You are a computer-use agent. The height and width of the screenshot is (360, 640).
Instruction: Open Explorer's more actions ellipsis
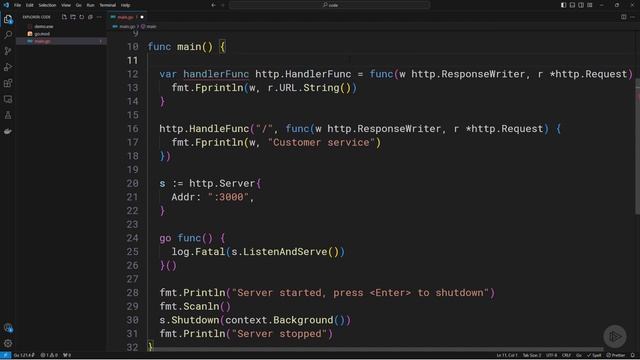pyautogui.click(x=99, y=17)
